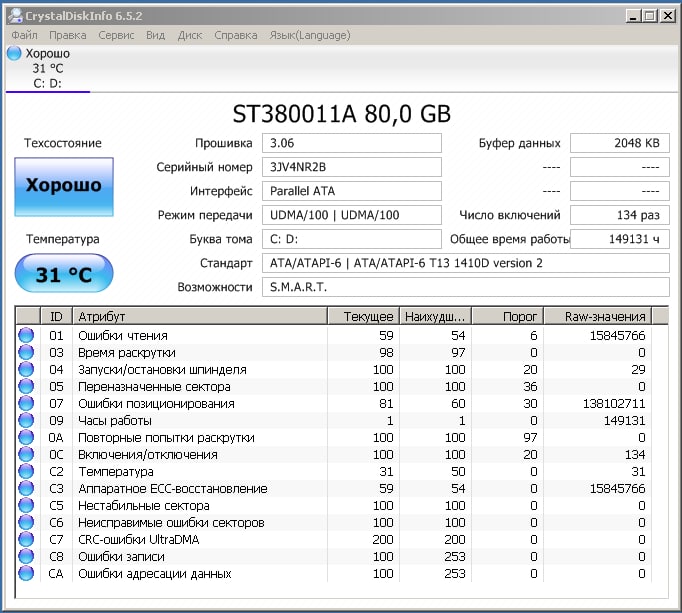Click the Текущее column header
The width and height of the screenshot is (682, 613).
pyautogui.click(x=364, y=316)
